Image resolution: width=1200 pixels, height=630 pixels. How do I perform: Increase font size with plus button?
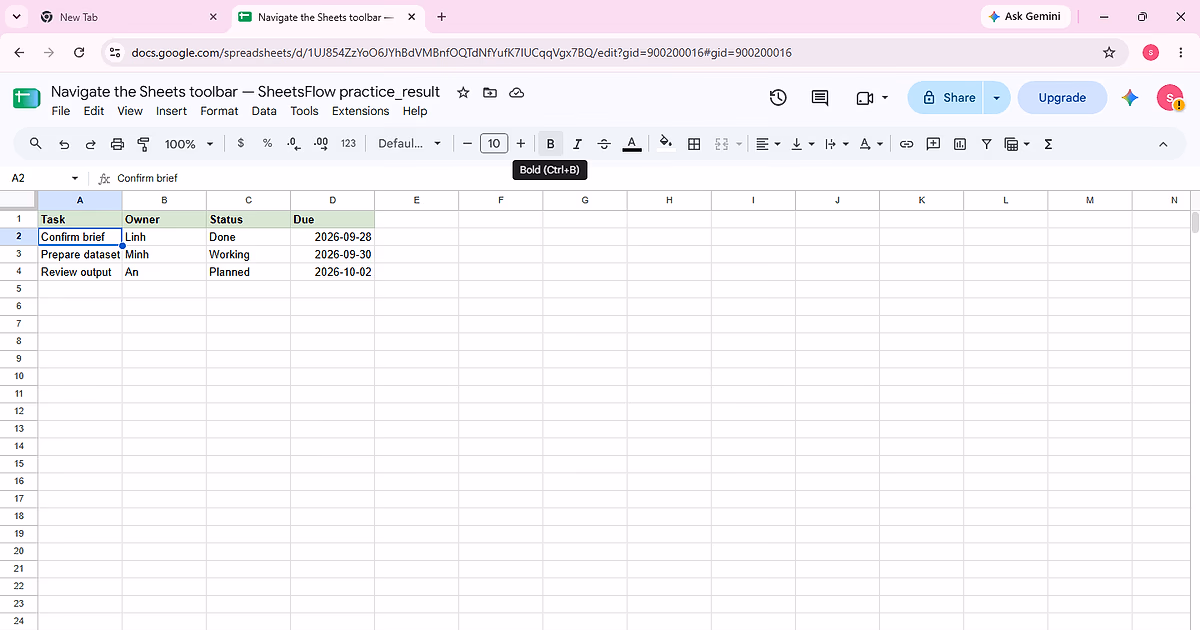click(x=520, y=144)
